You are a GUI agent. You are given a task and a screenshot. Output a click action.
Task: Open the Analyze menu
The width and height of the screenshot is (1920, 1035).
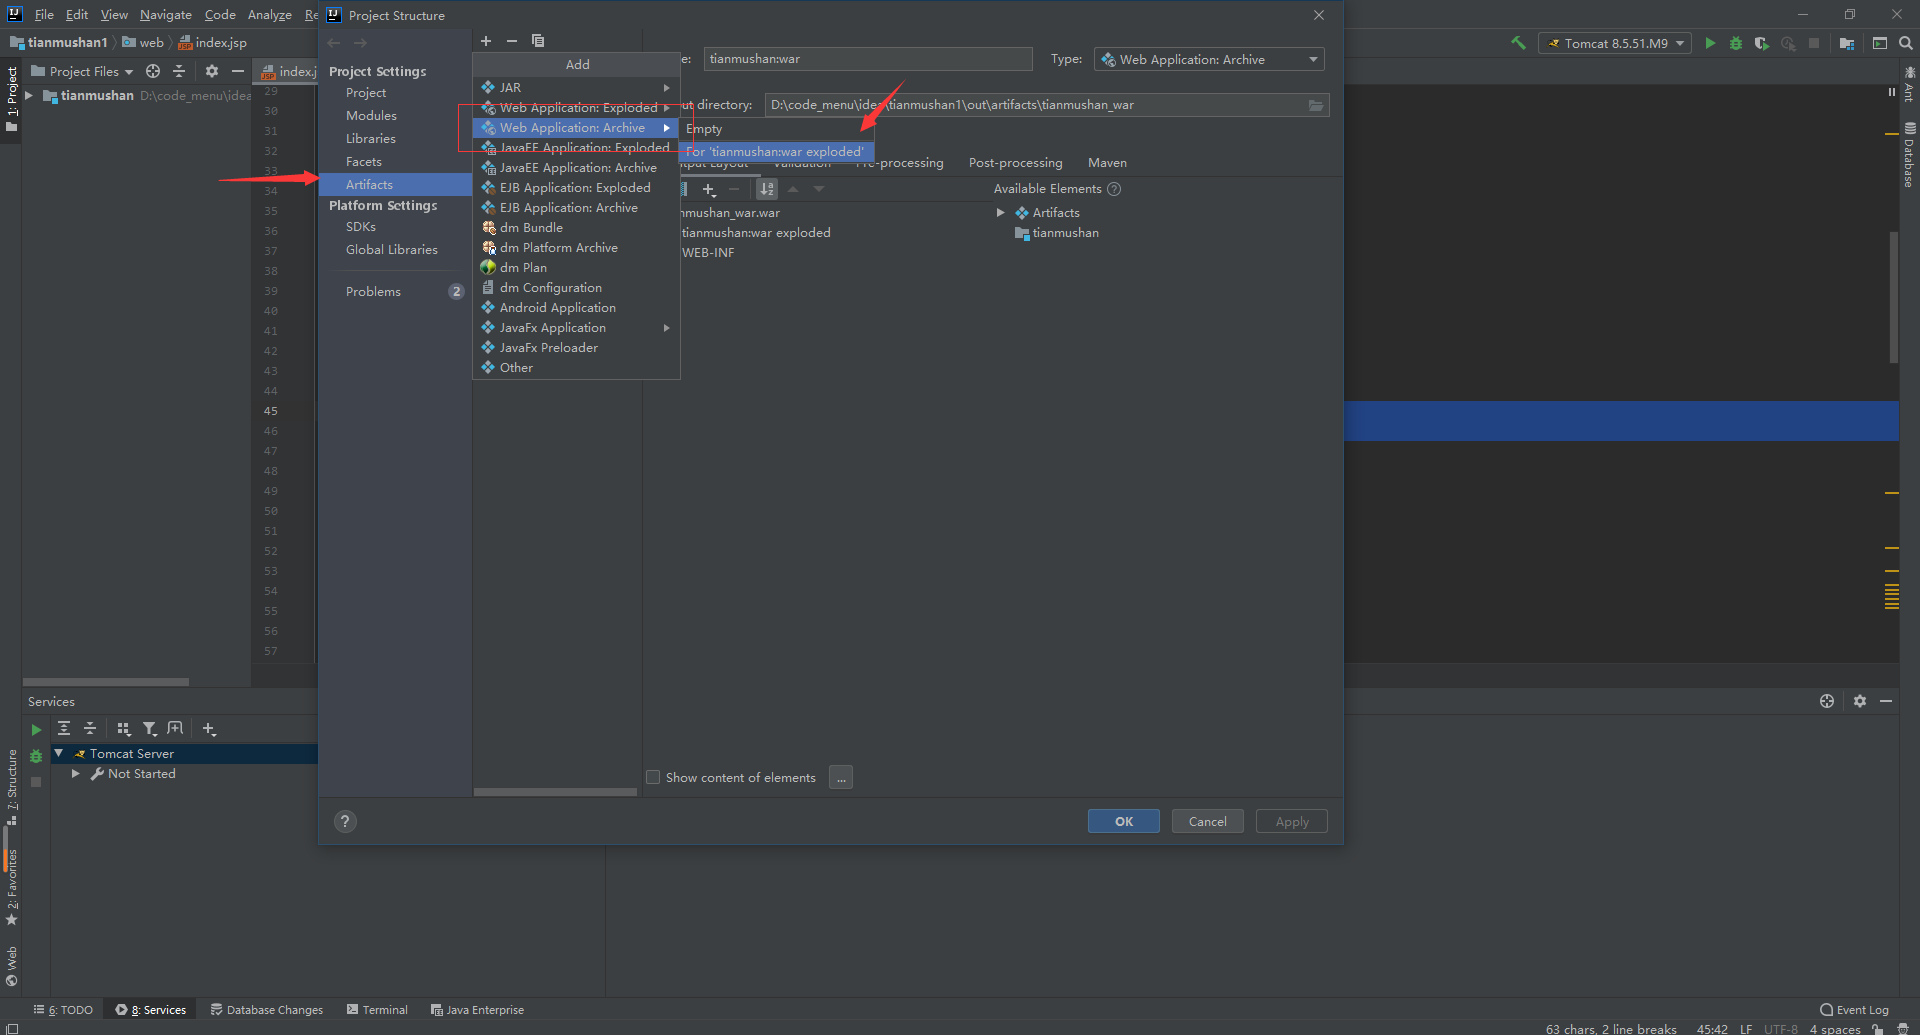[270, 15]
